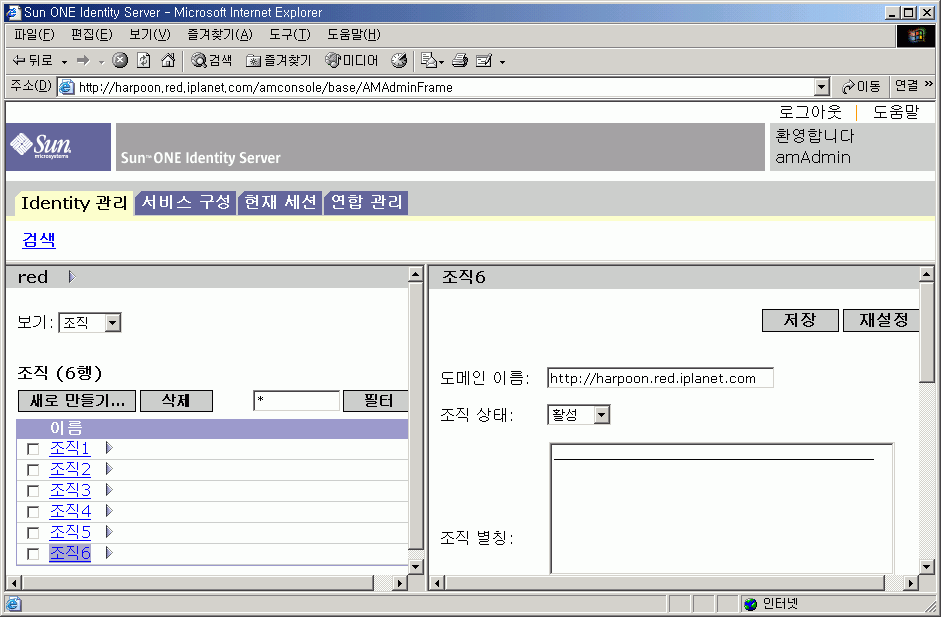Click the left pane vertical scrollbar thumb
Image resolution: width=941 pixels, height=617 pixels.
(416, 415)
